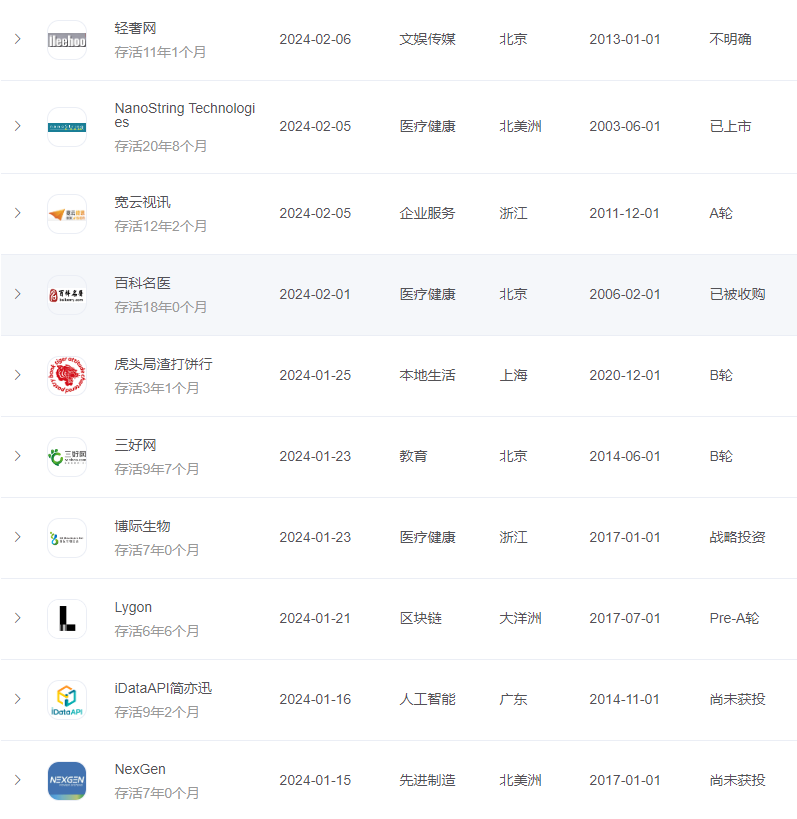Select the 人工智能 industry cell
797x819 pixels.
(x=427, y=699)
